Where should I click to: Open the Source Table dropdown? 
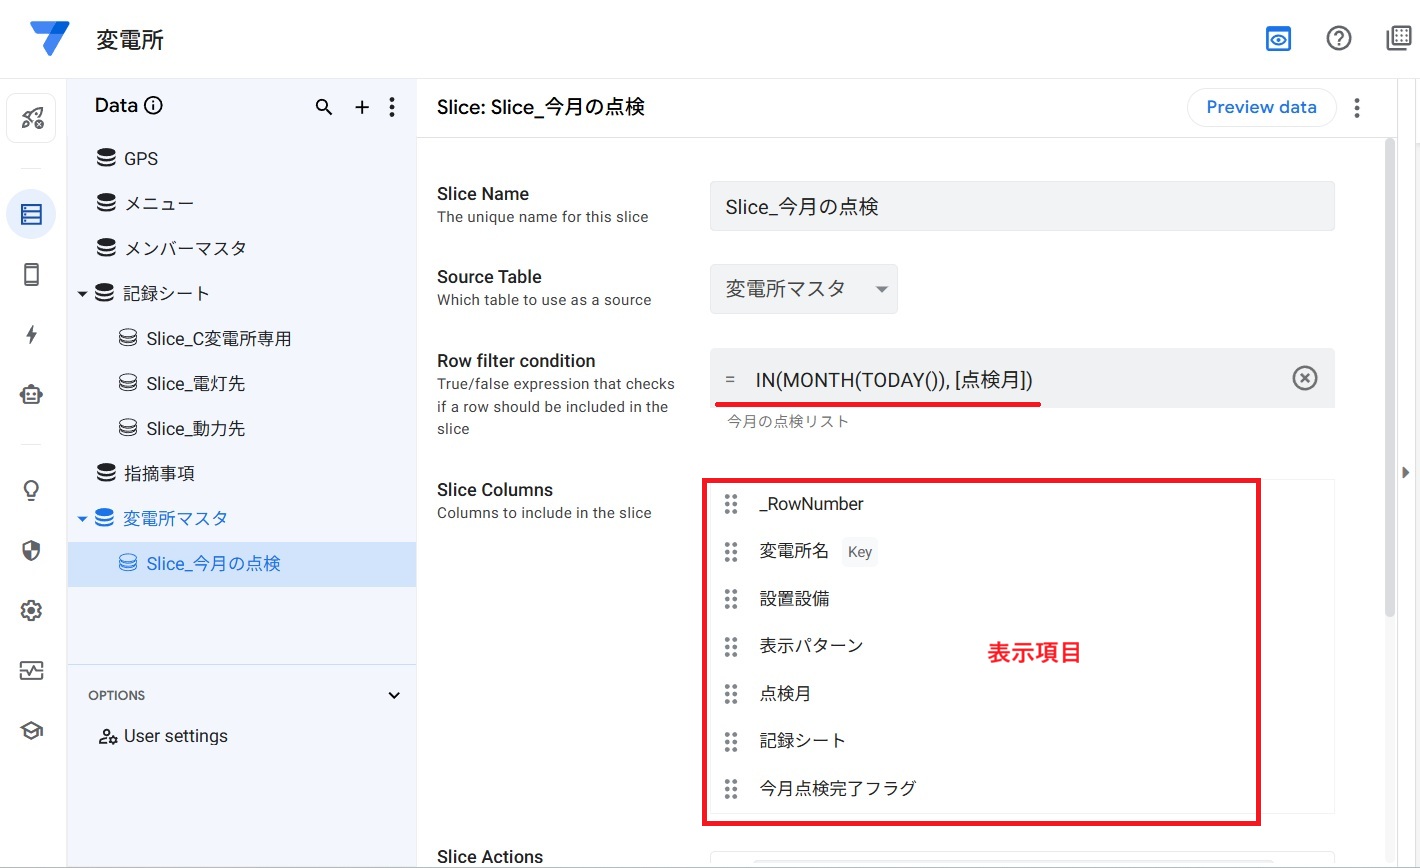[803, 289]
